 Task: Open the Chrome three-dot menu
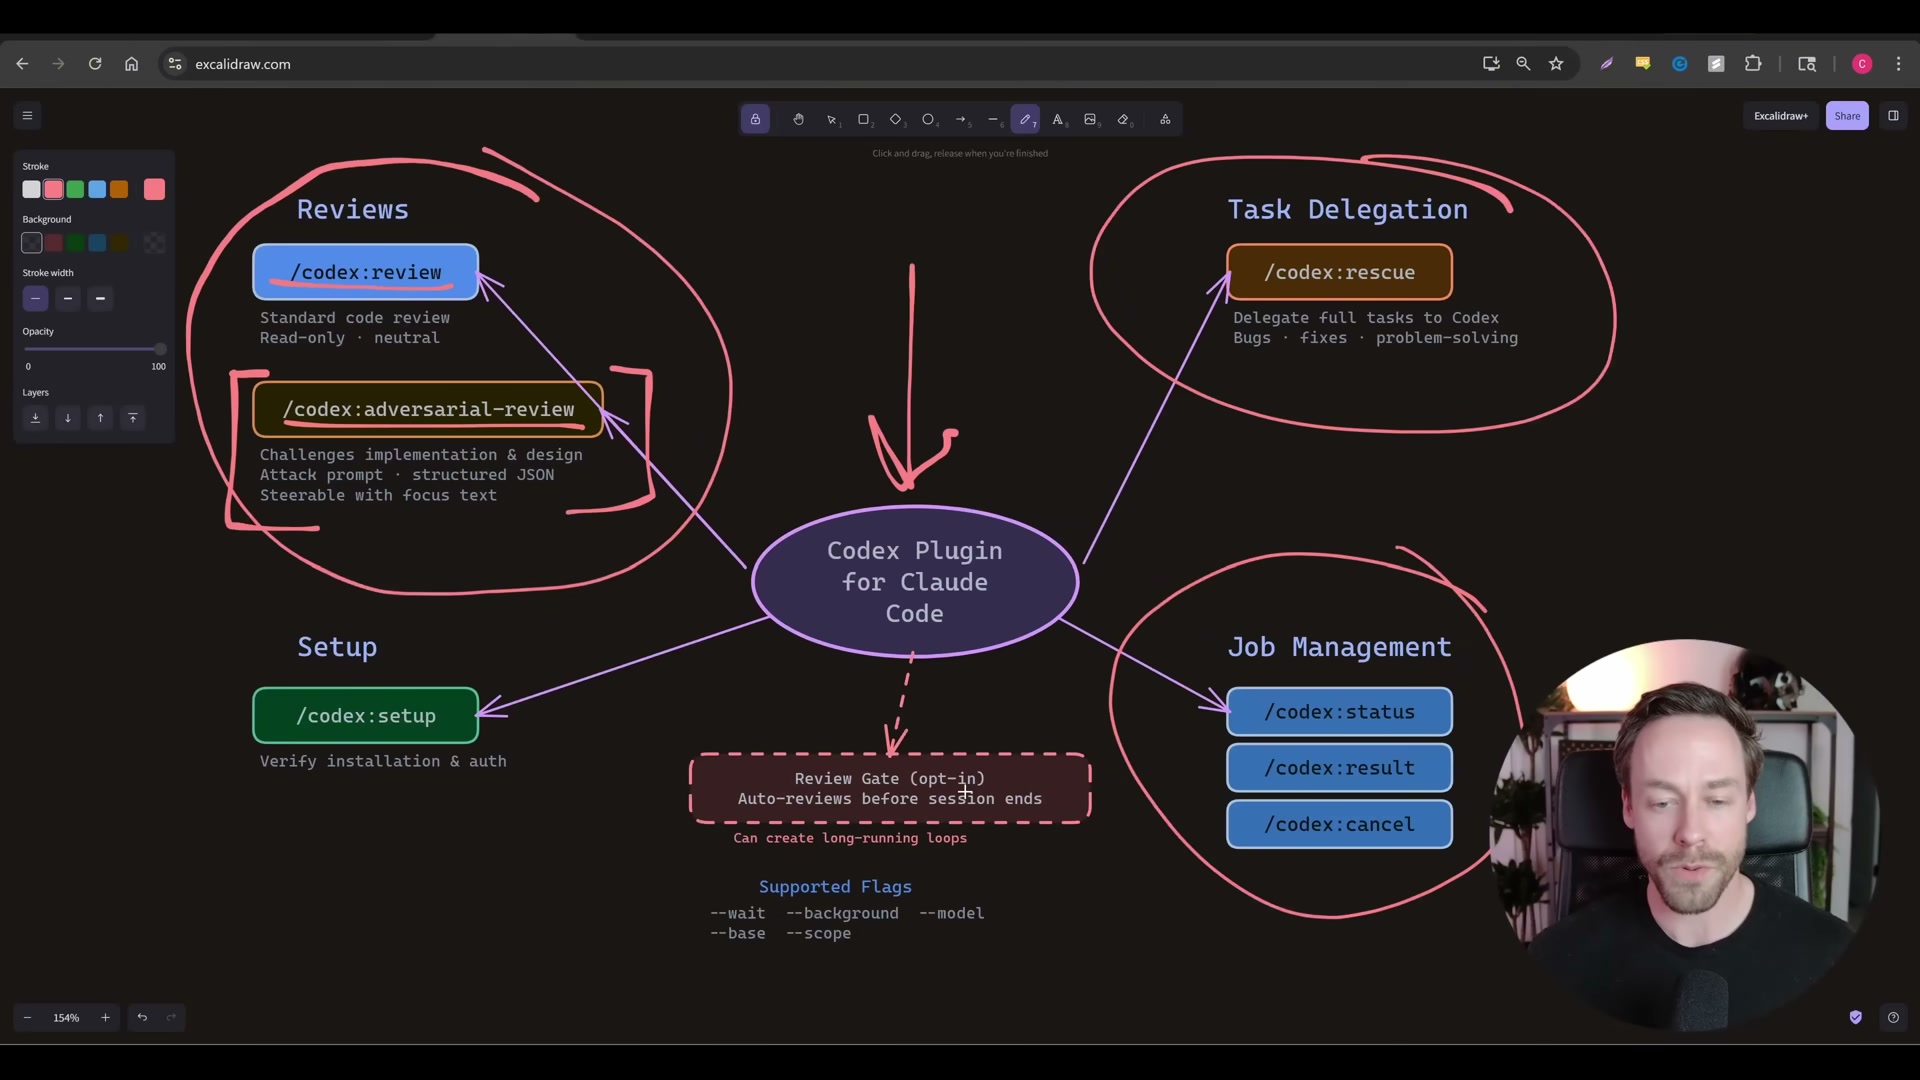(1899, 64)
